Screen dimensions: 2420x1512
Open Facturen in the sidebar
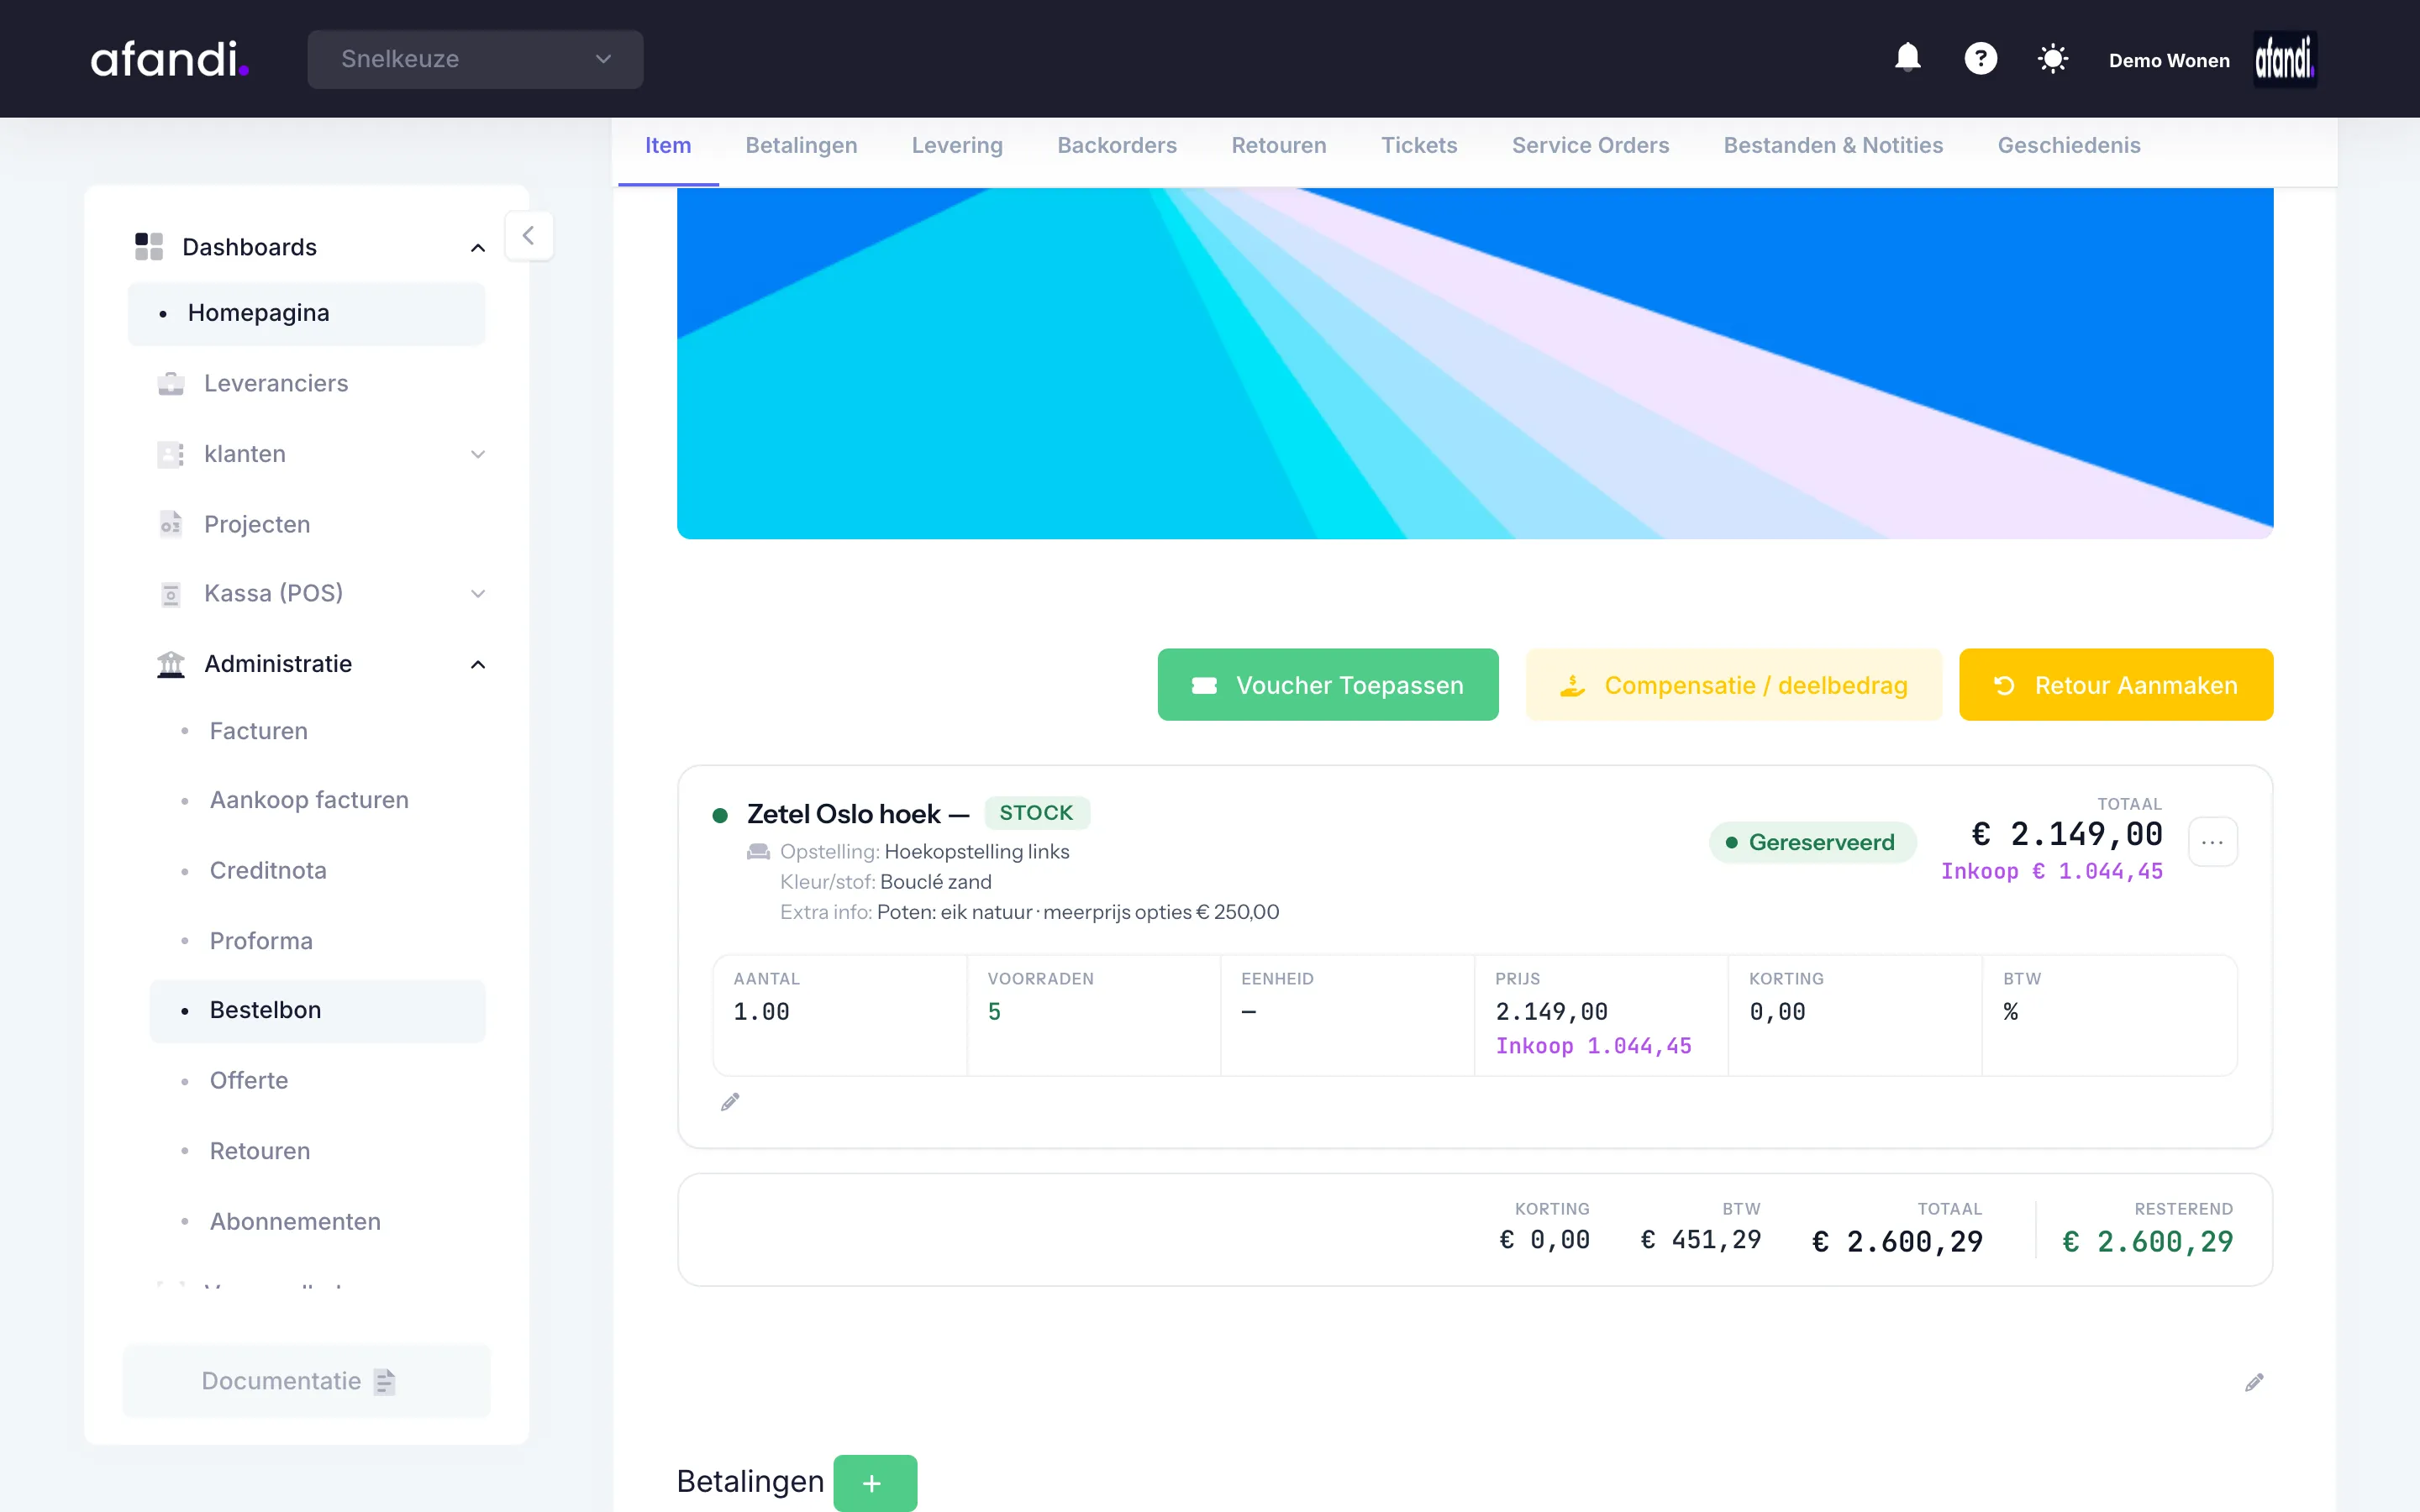click(x=259, y=731)
